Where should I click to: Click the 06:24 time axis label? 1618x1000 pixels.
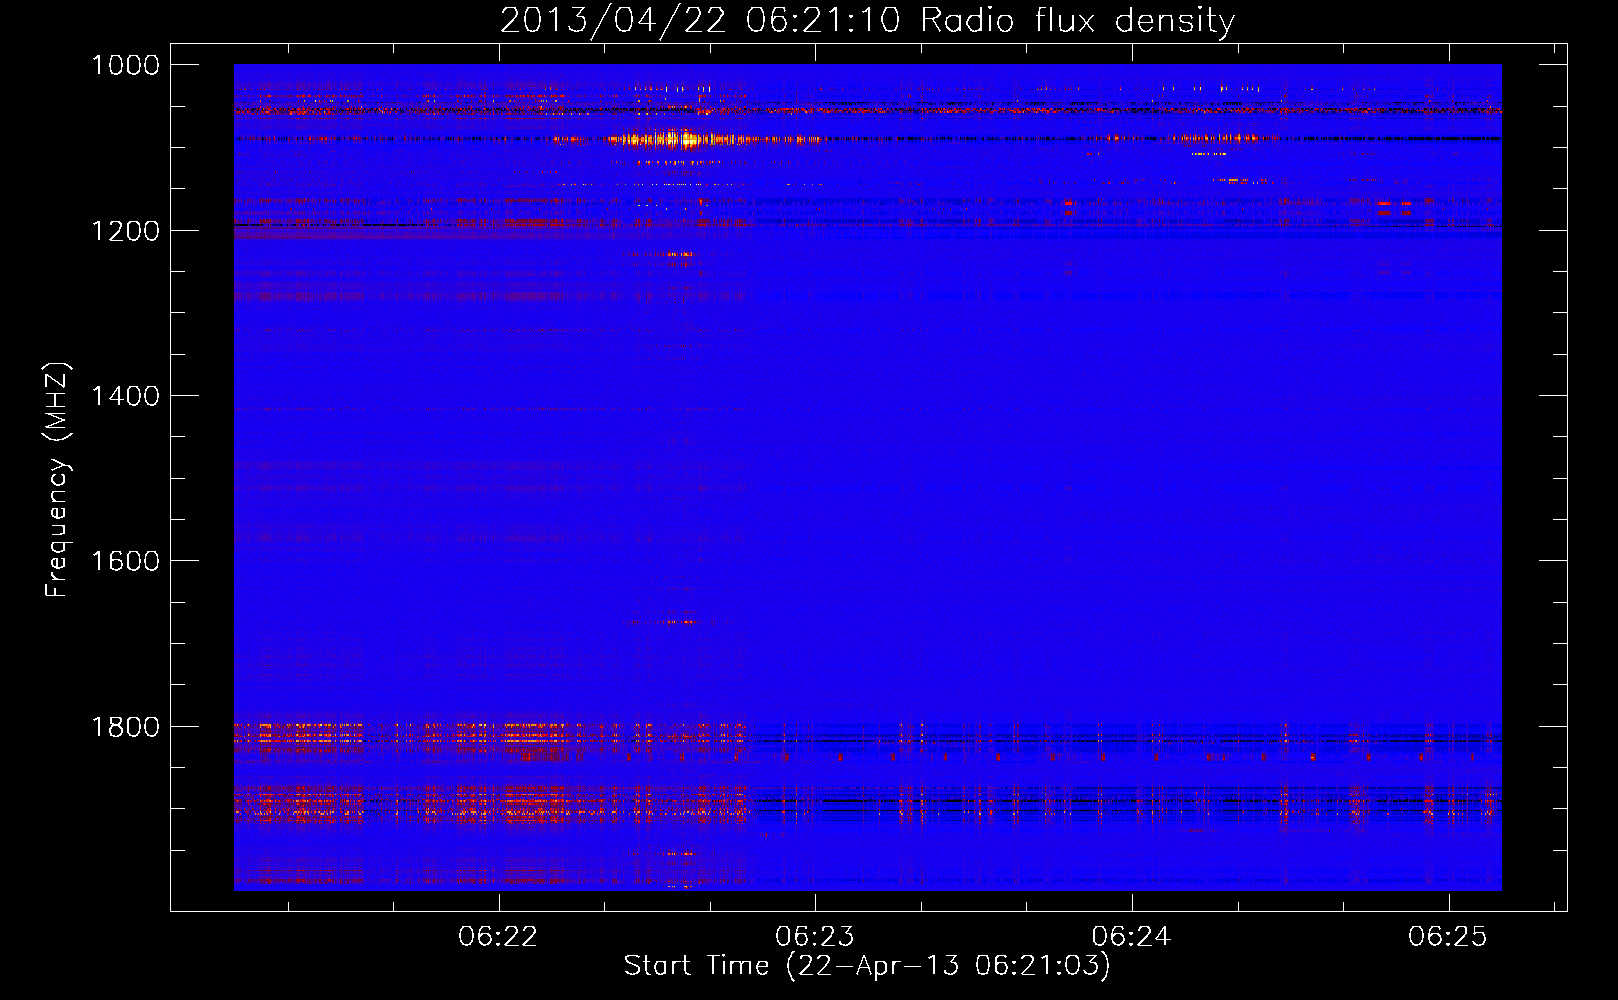pos(1131,936)
